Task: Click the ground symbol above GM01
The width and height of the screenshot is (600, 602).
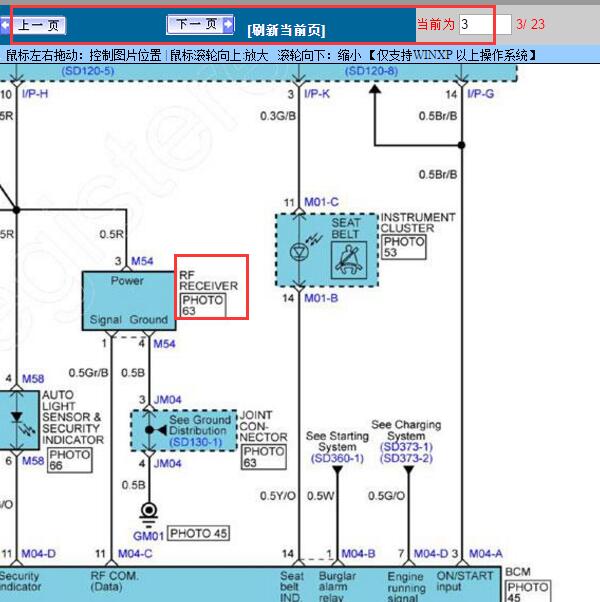Action: click(149, 514)
